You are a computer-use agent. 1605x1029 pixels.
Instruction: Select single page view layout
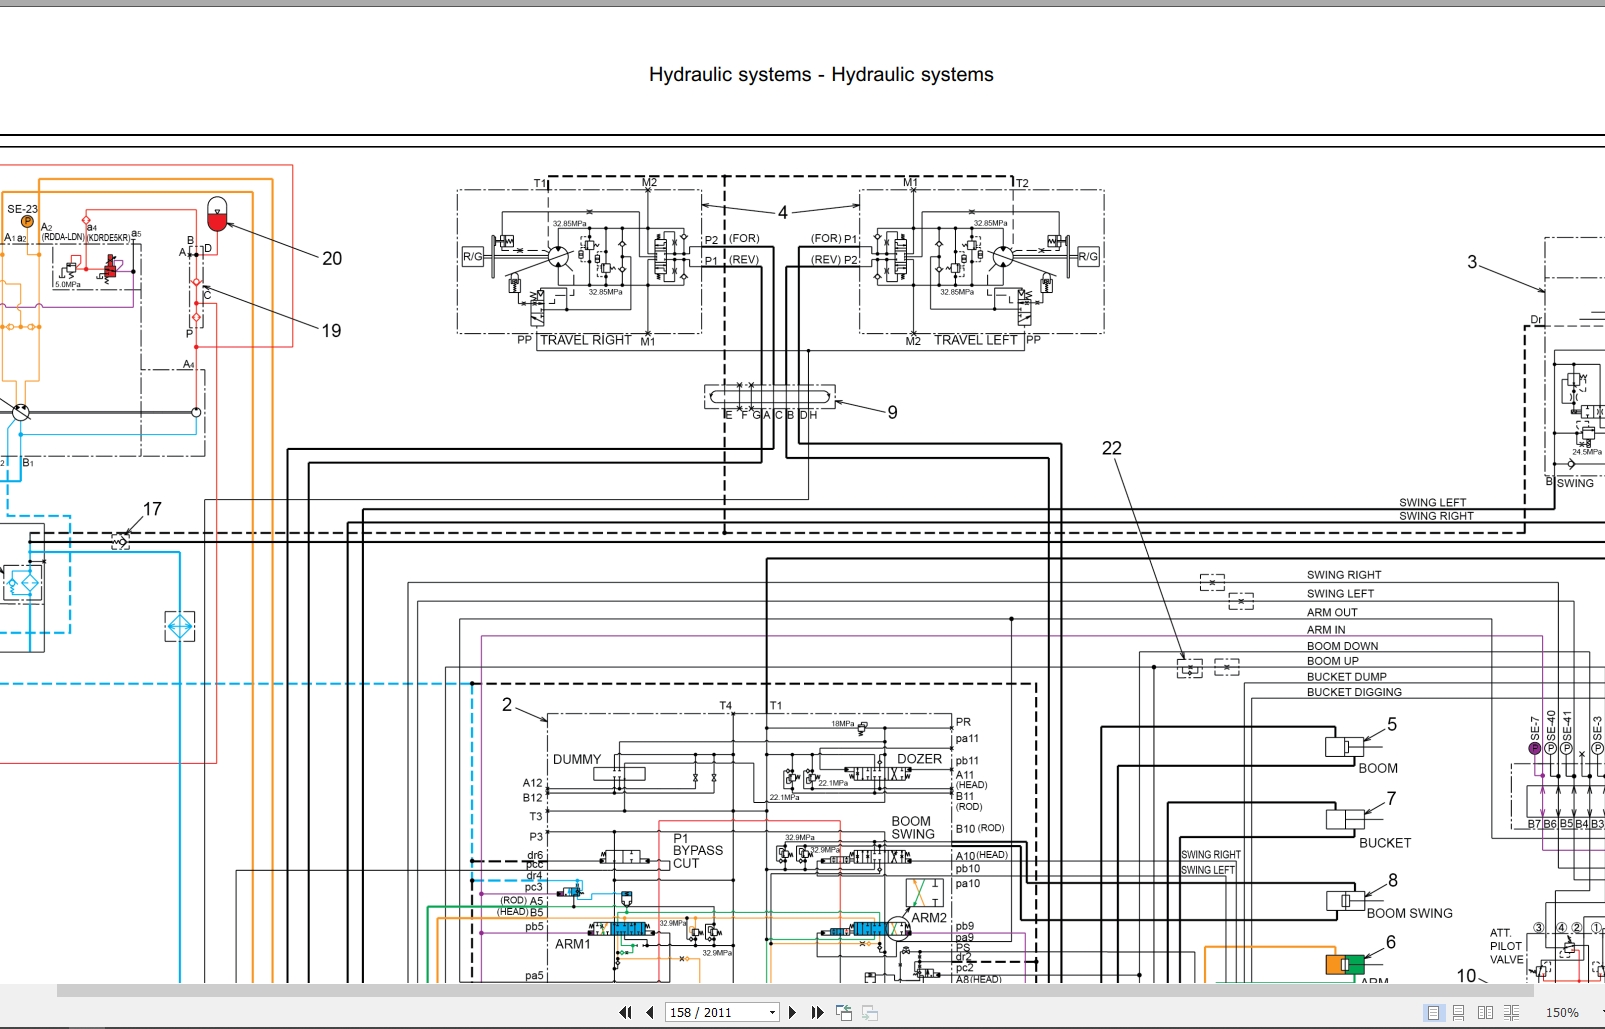pos(1433,1013)
